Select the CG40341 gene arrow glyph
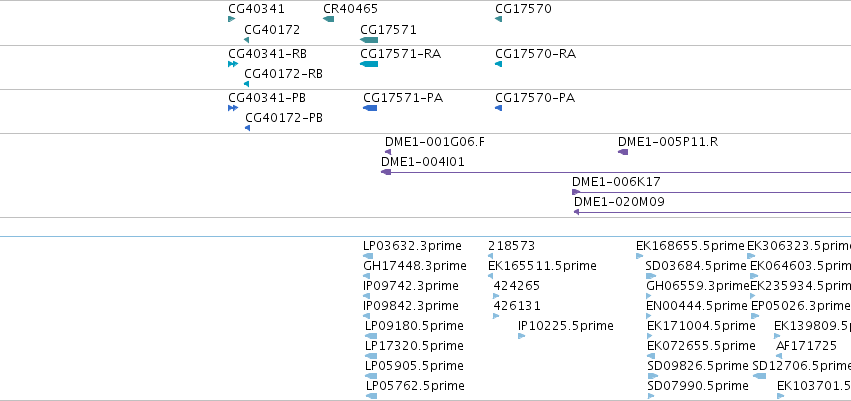The height and width of the screenshot is (401, 851). click(x=232, y=19)
